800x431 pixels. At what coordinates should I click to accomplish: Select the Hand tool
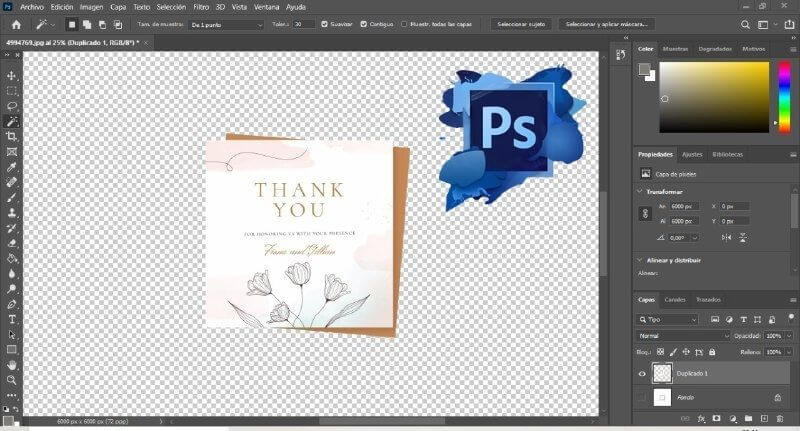click(12, 365)
